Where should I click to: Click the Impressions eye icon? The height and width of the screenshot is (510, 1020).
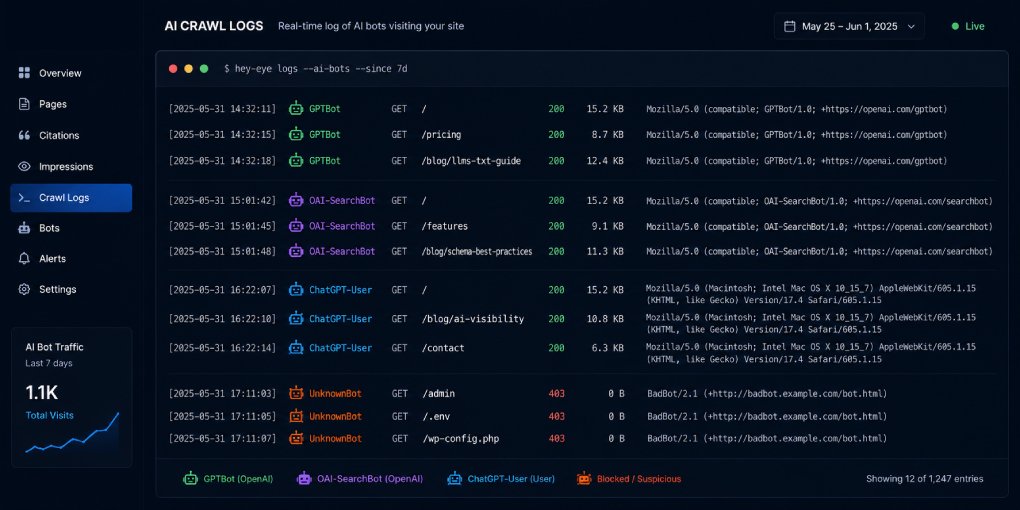coord(24,167)
